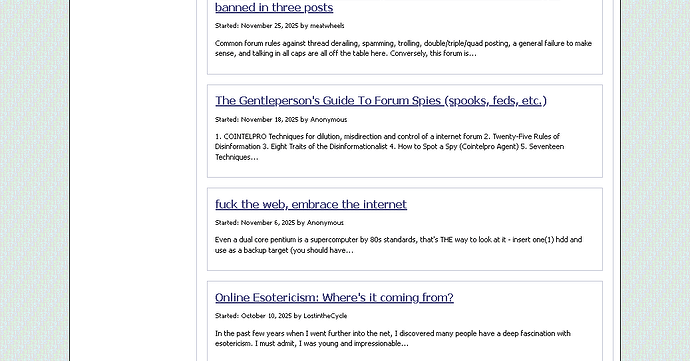
Task: Click the 'Common forum rules against thread derailing' excerpt
Action: click(403, 48)
